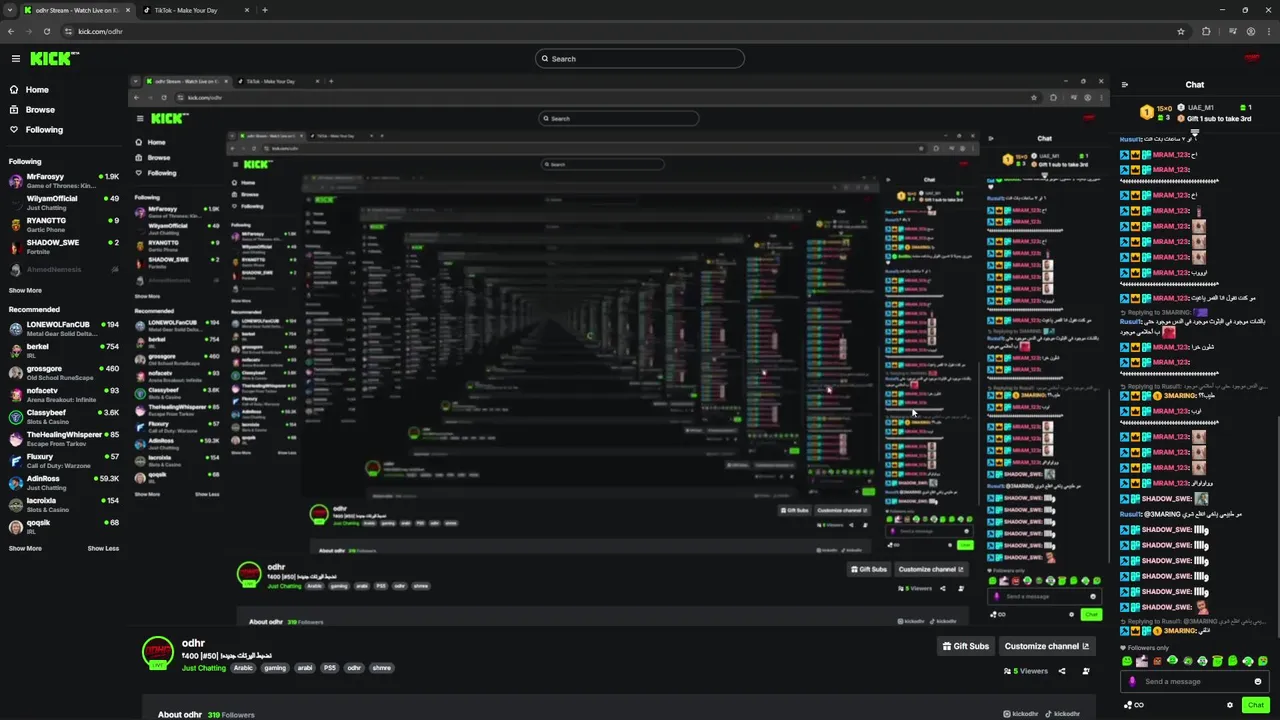Pick the last green emote in row
This screenshot has height=720, width=1280.
pyautogui.click(x=1263, y=661)
